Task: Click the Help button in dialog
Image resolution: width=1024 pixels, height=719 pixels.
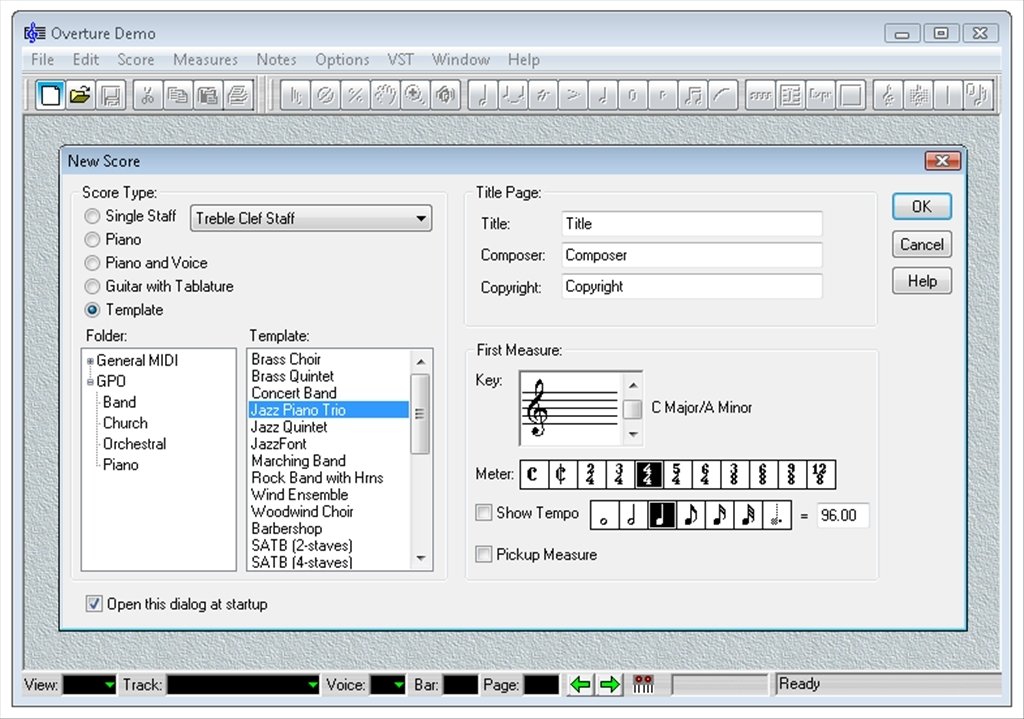Action: (x=921, y=281)
